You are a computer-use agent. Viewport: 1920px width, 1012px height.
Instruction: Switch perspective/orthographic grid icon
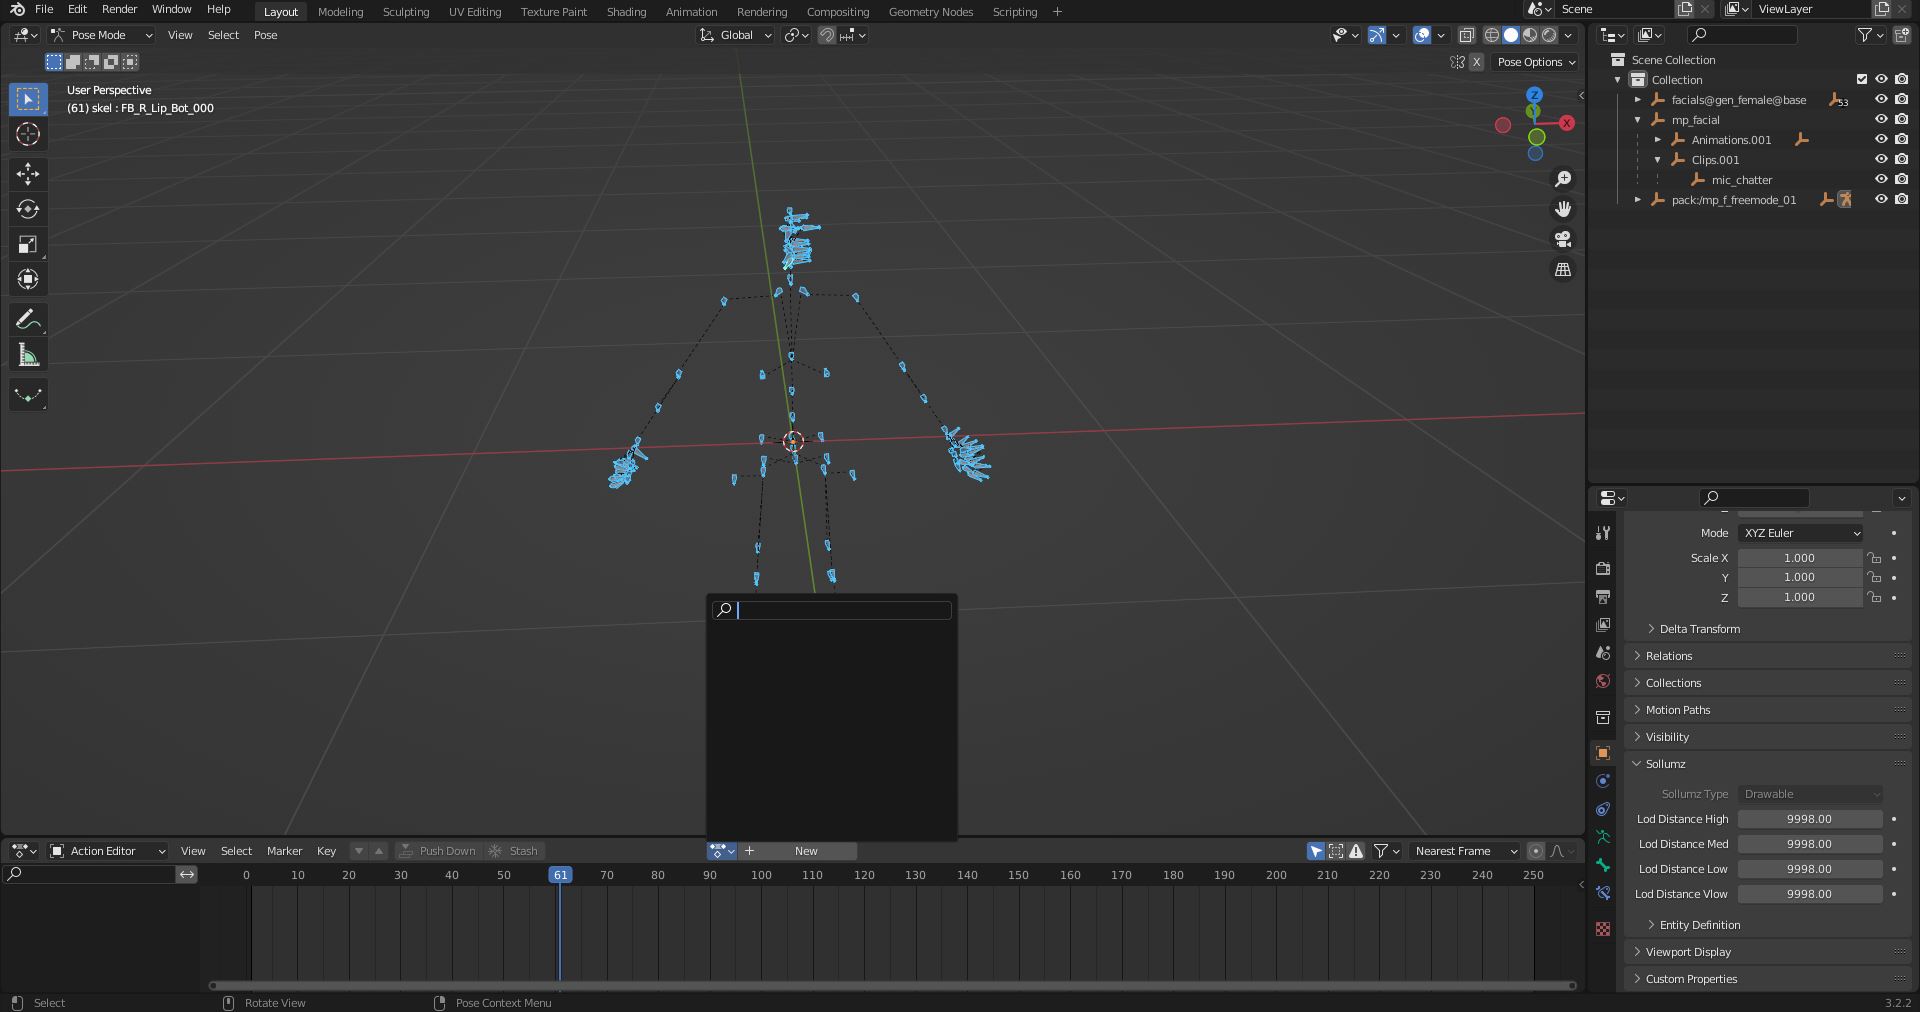(1563, 270)
